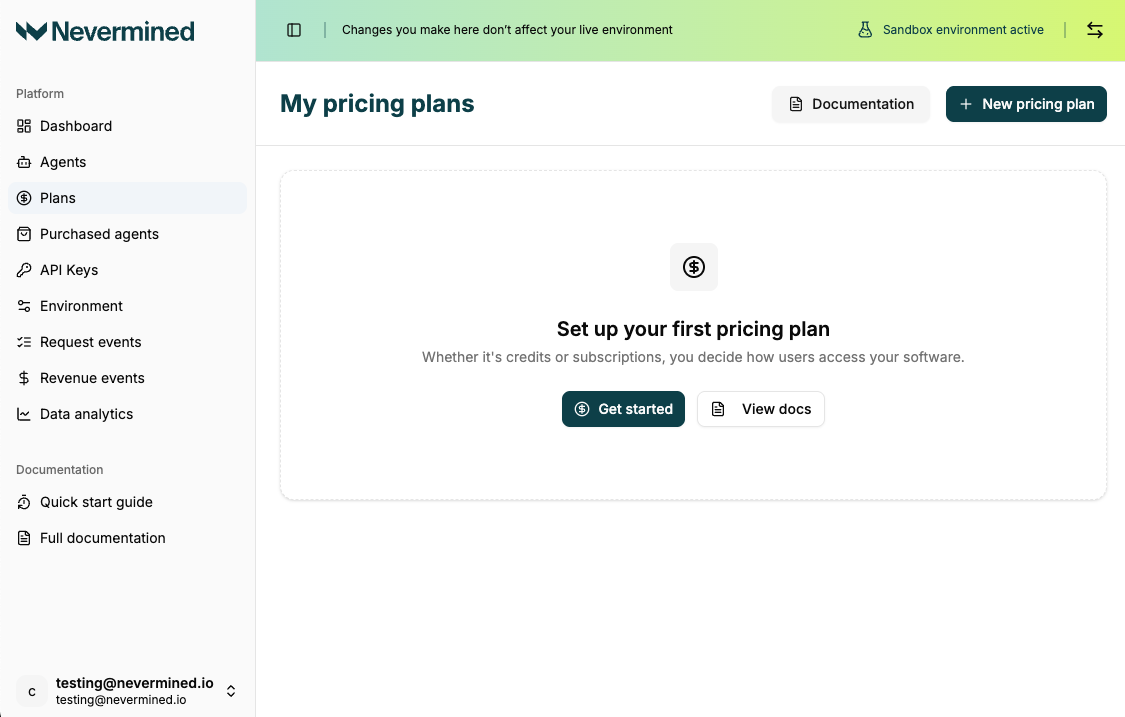The image size is (1125, 717).
Task: Click the Revenue events dollar icon
Action: pos(23,378)
